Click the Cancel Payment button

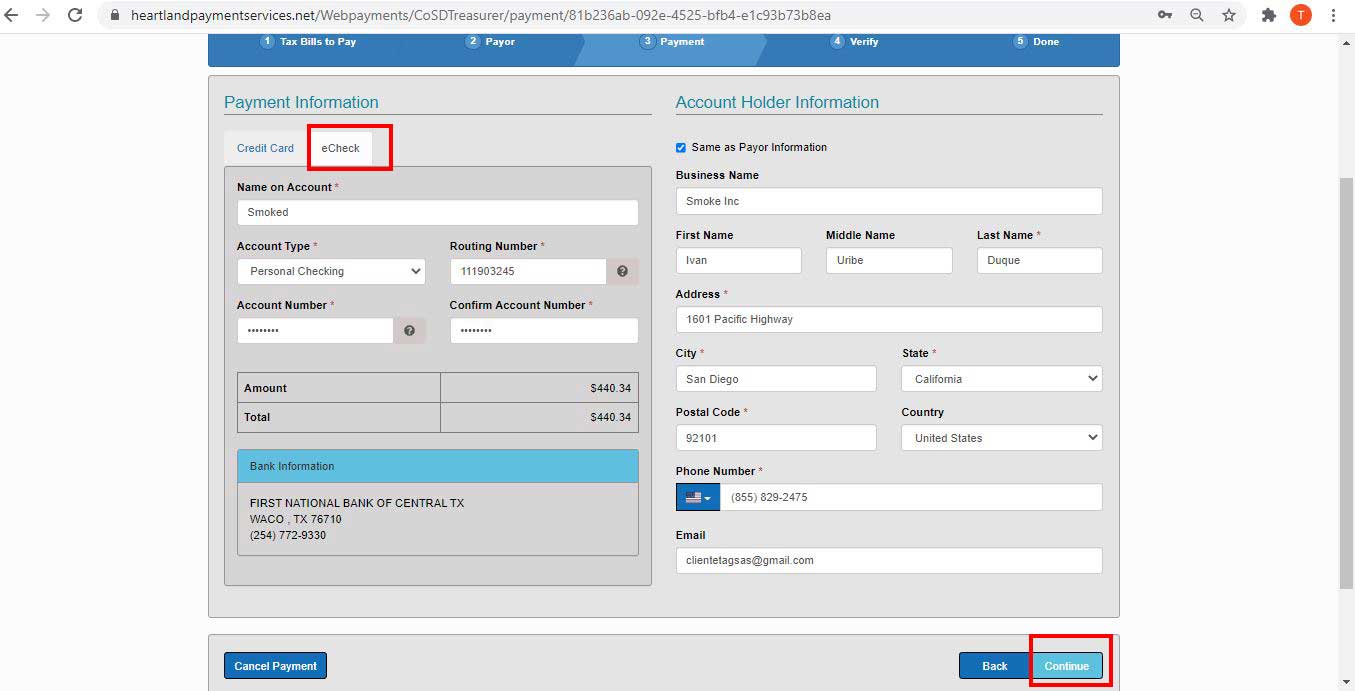[x=275, y=666]
